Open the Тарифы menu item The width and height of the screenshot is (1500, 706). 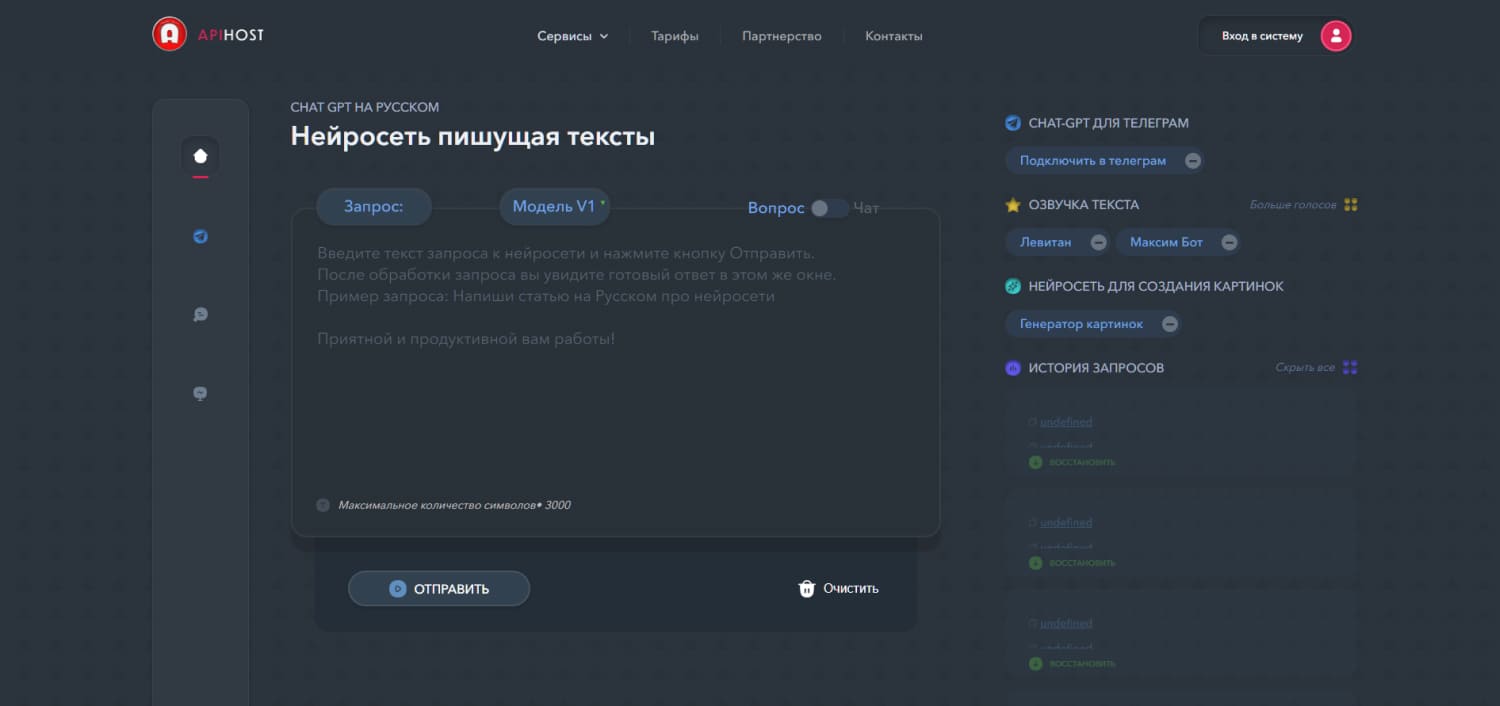coord(675,35)
